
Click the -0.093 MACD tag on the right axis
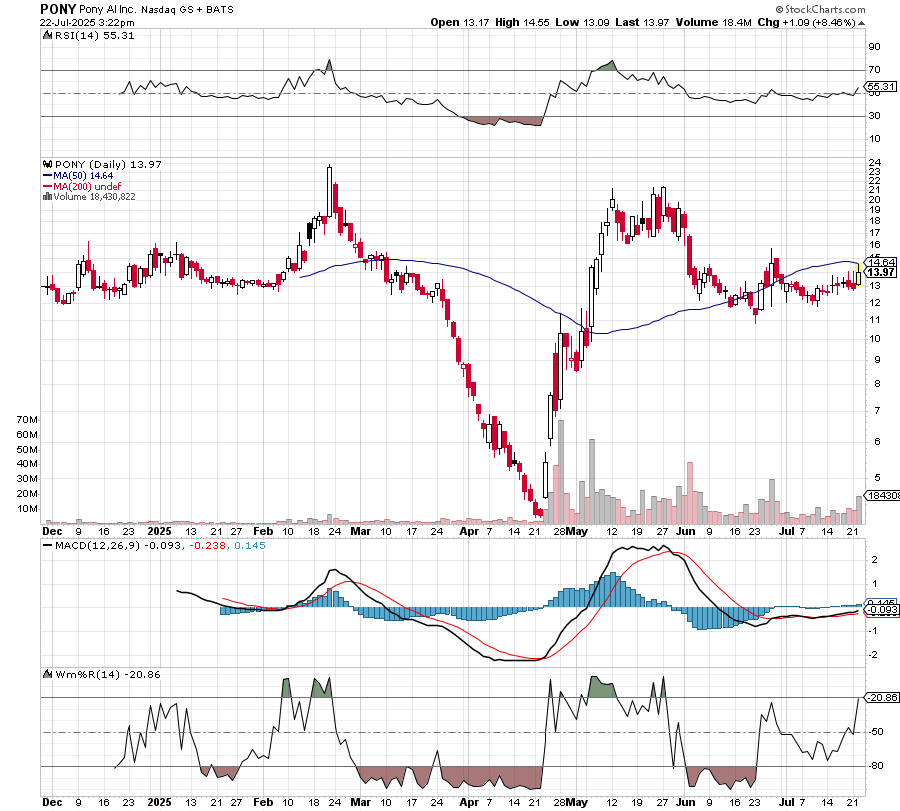(x=882, y=610)
